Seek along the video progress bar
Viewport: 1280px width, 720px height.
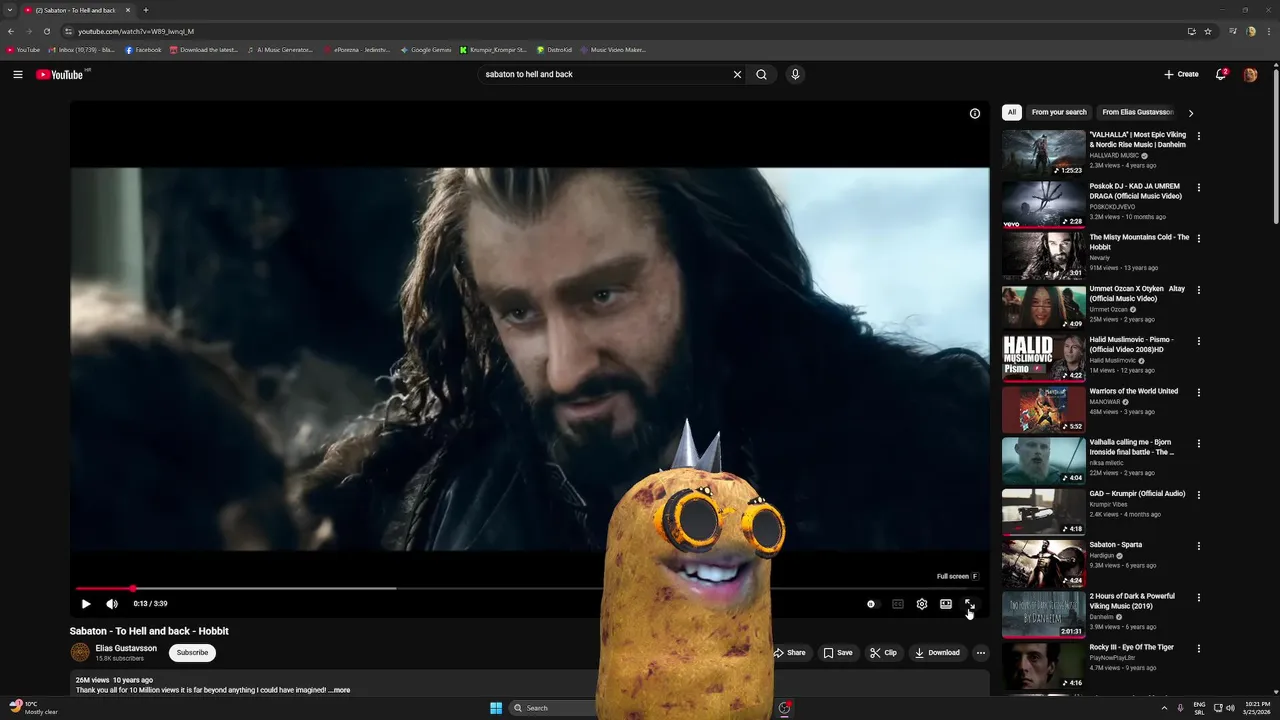pyautogui.click(x=529, y=588)
